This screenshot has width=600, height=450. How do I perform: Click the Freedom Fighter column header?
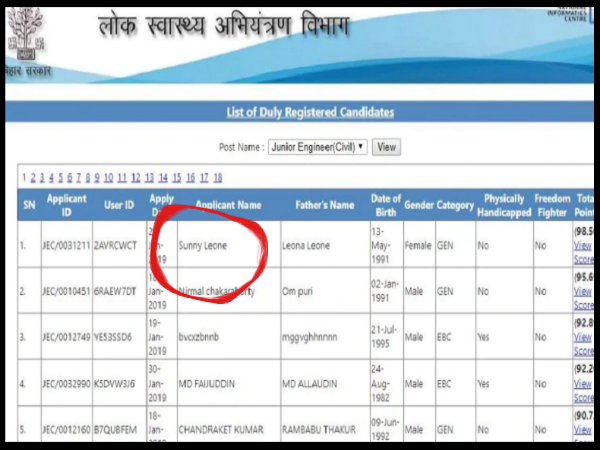click(x=552, y=205)
